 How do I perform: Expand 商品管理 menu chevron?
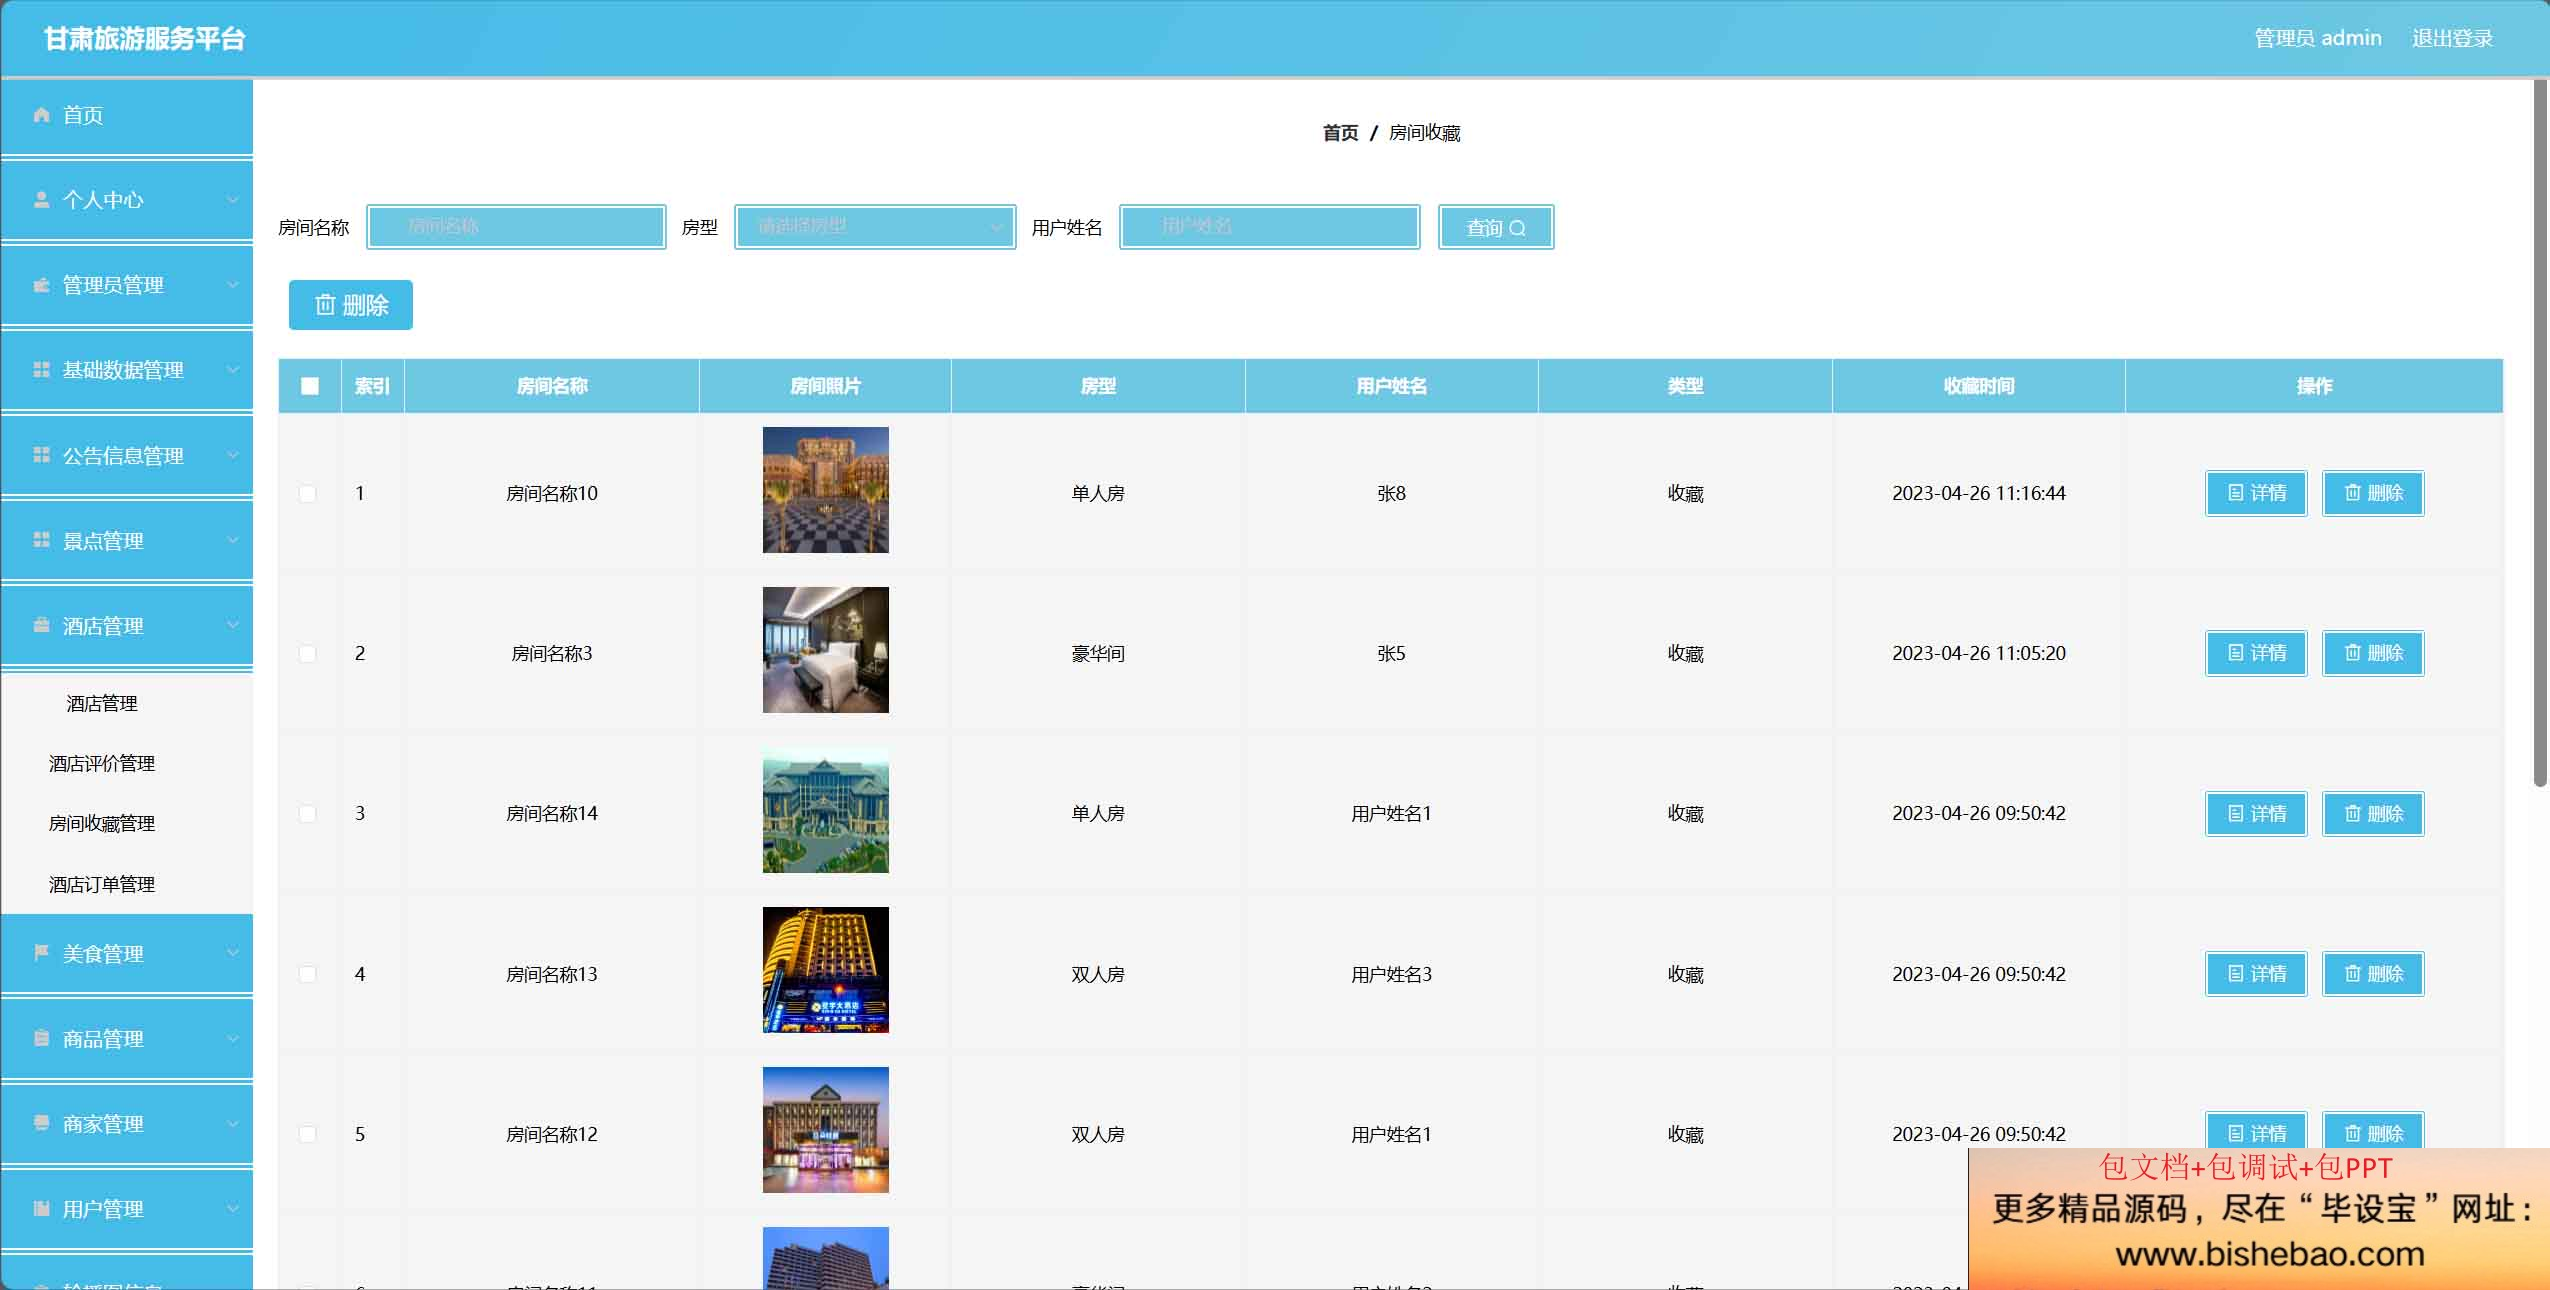[232, 1038]
